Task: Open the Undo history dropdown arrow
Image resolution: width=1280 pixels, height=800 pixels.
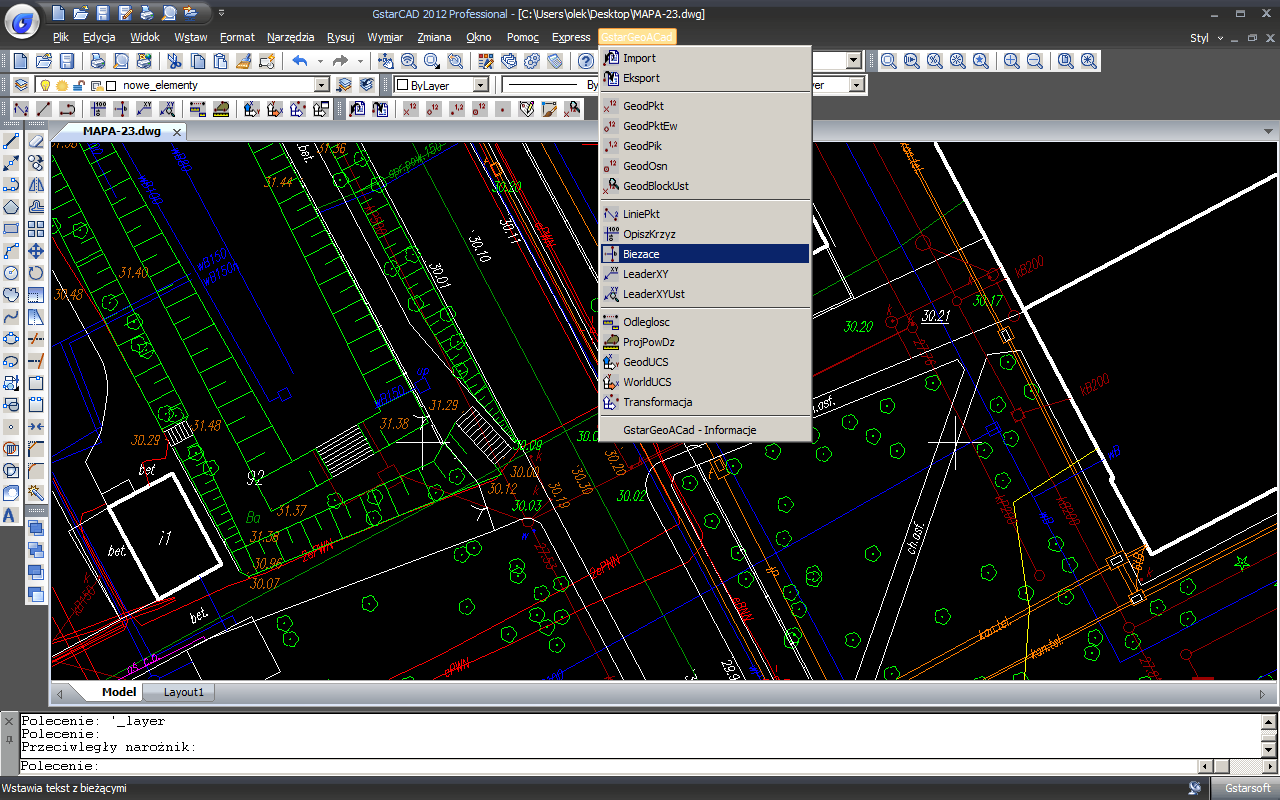Action: [x=321, y=61]
